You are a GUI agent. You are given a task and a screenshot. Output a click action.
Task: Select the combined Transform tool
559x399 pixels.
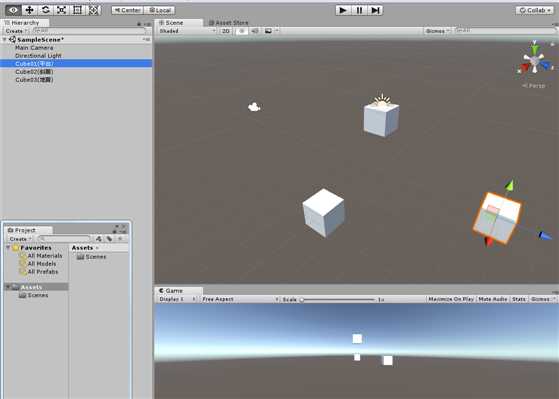click(x=93, y=10)
